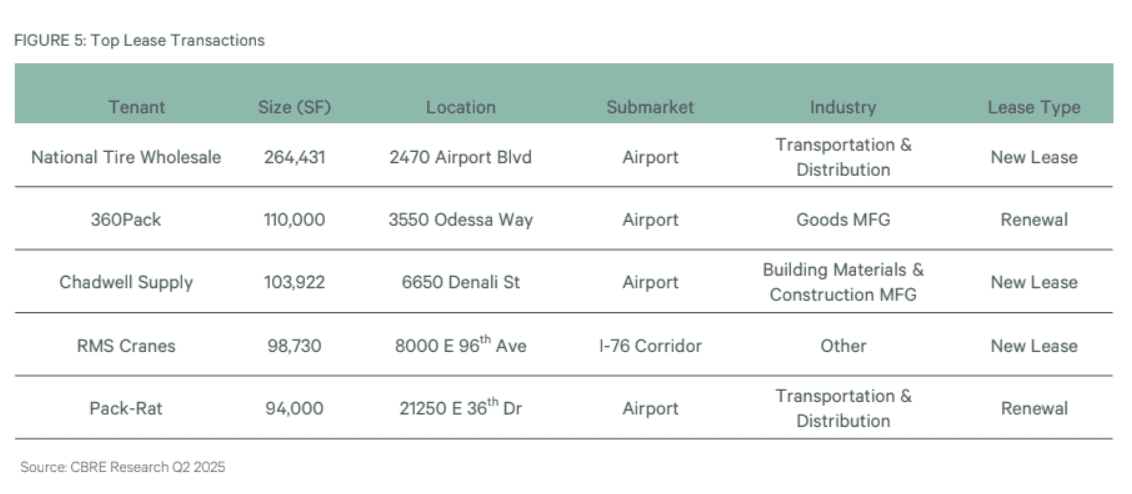1132x494 pixels.
Task: Click the 6650 Denali St address
Action: click(461, 282)
